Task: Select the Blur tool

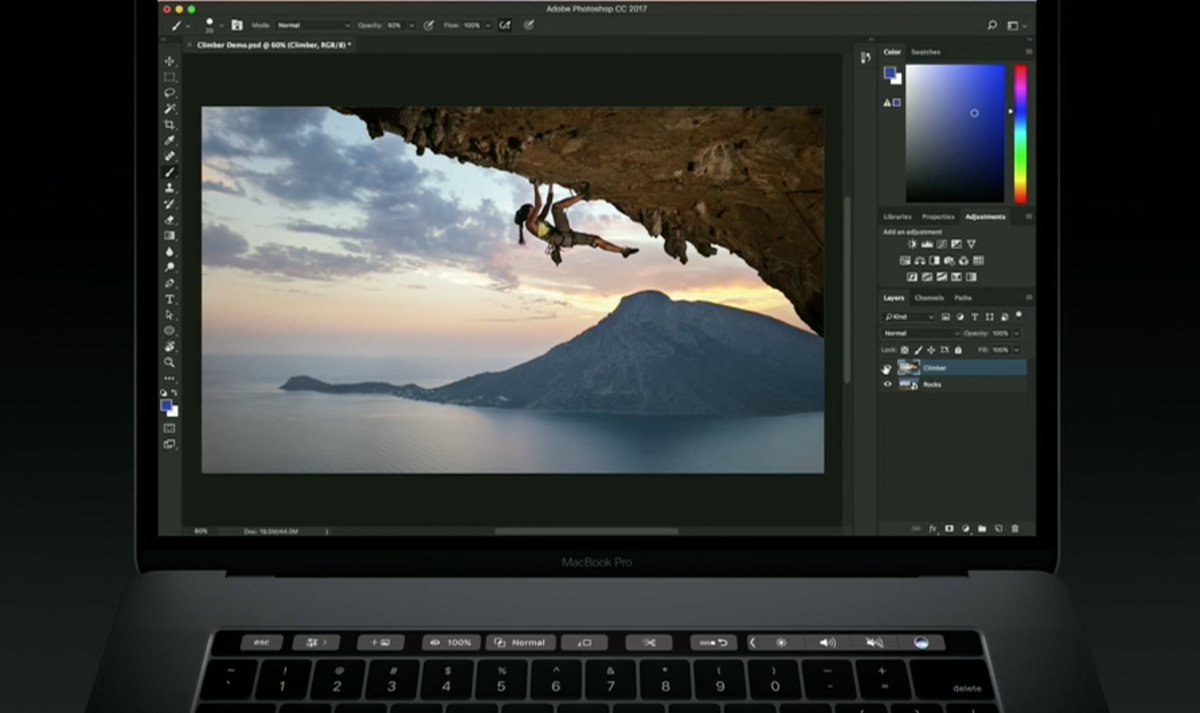Action: click(x=170, y=251)
